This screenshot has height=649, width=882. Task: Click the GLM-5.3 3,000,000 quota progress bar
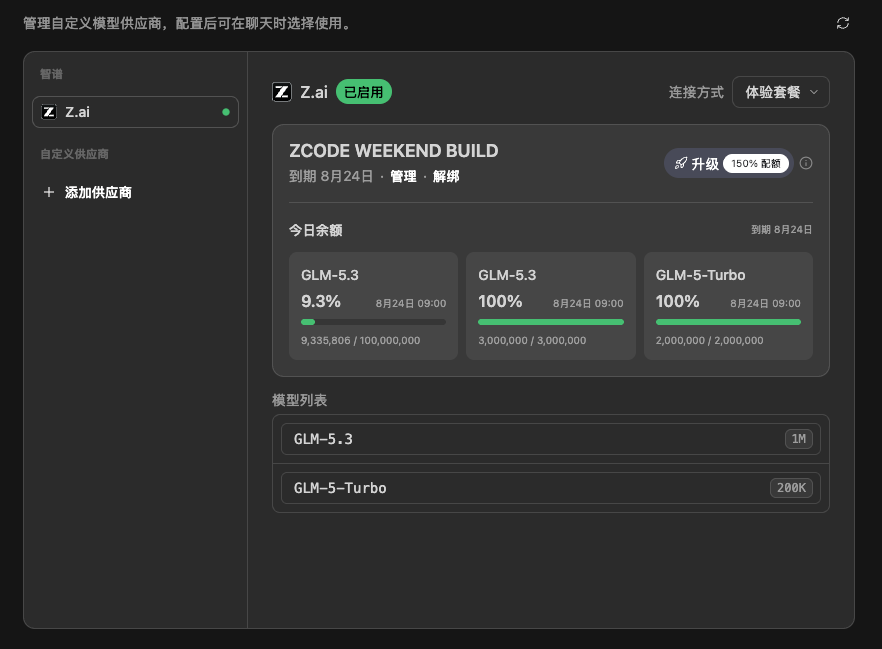point(551,322)
